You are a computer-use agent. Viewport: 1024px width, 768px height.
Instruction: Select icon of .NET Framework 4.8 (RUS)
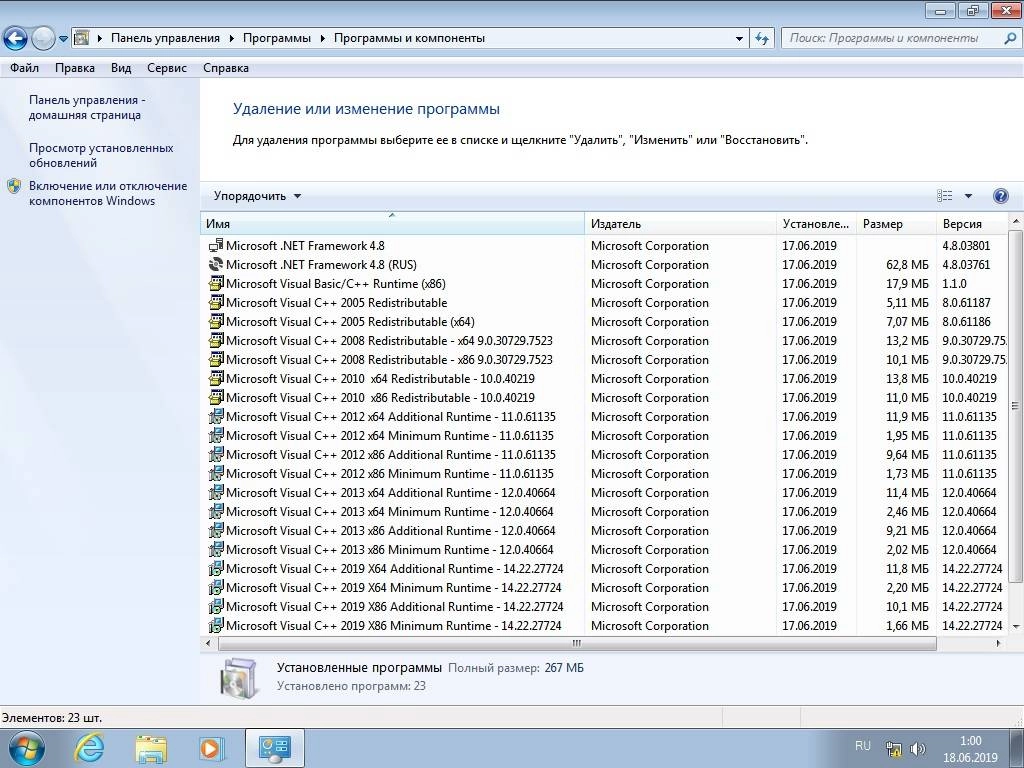pyautogui.click(x=216, y=264)
